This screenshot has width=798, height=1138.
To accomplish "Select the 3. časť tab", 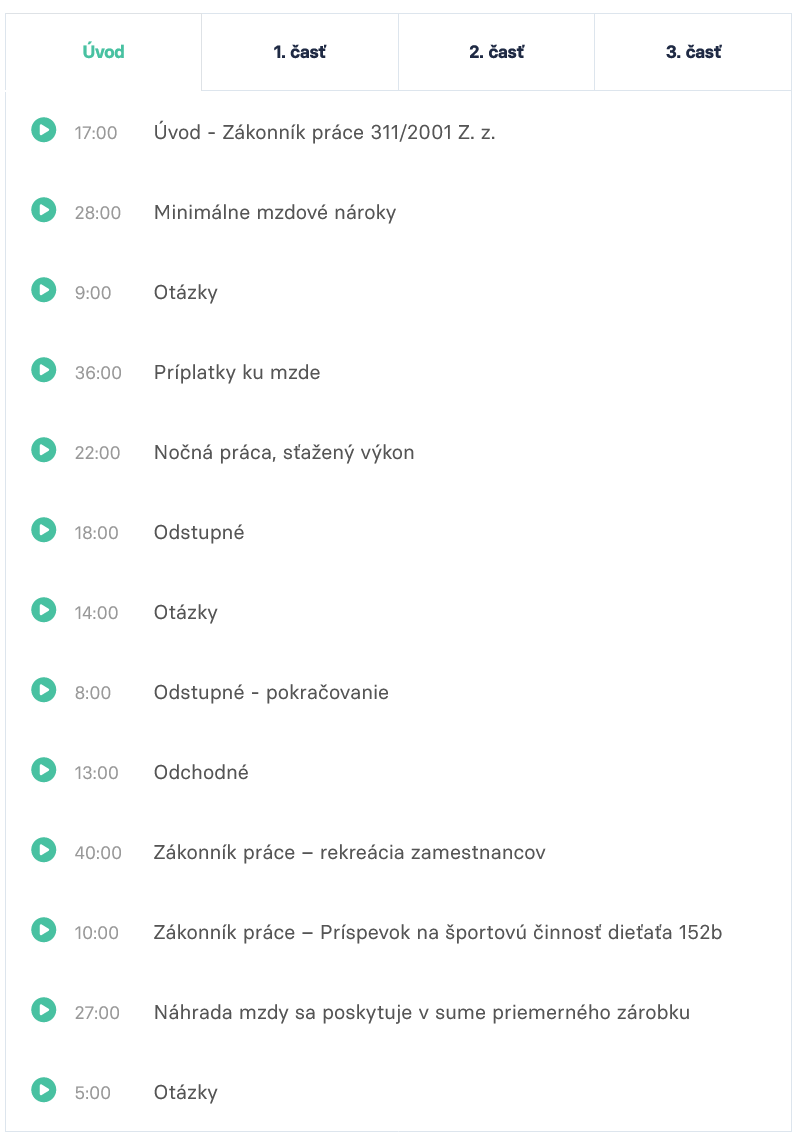I will 693,52.
